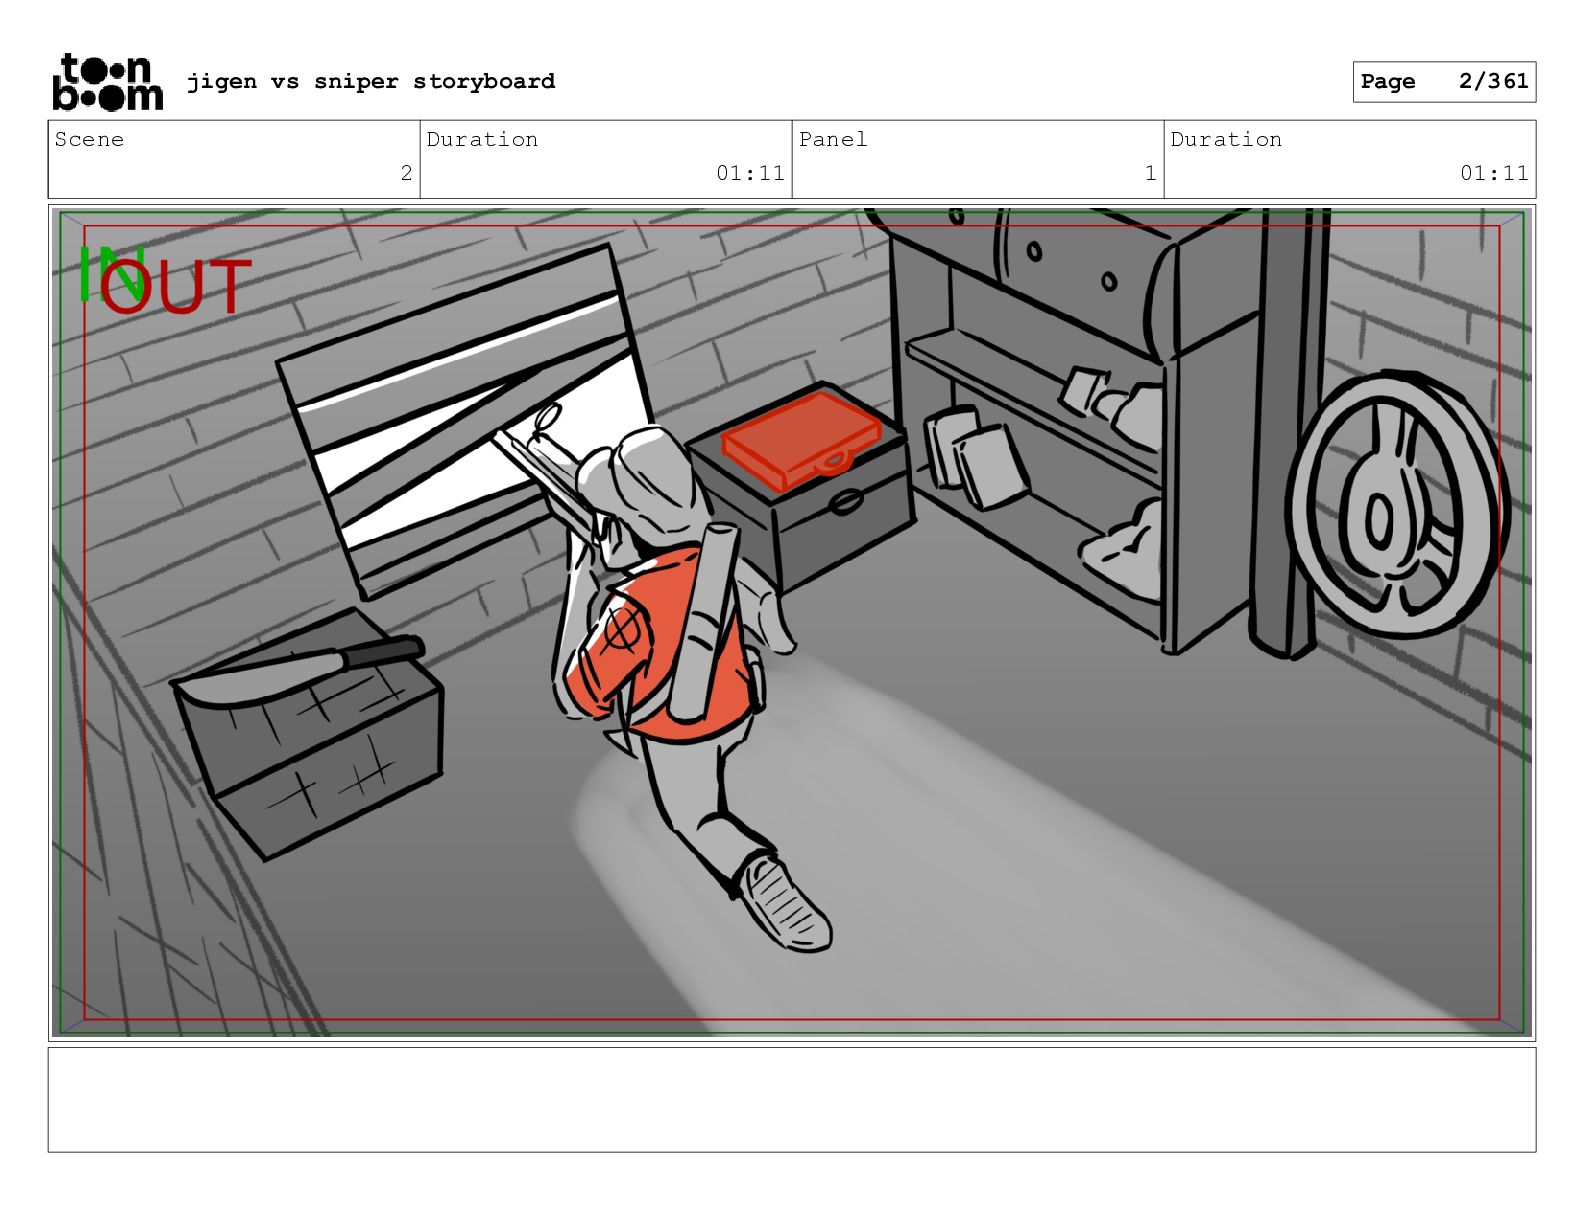Click the Toon Boom logo
This screenshot has width=1584, height=1224.
click(x=107, y=82)
